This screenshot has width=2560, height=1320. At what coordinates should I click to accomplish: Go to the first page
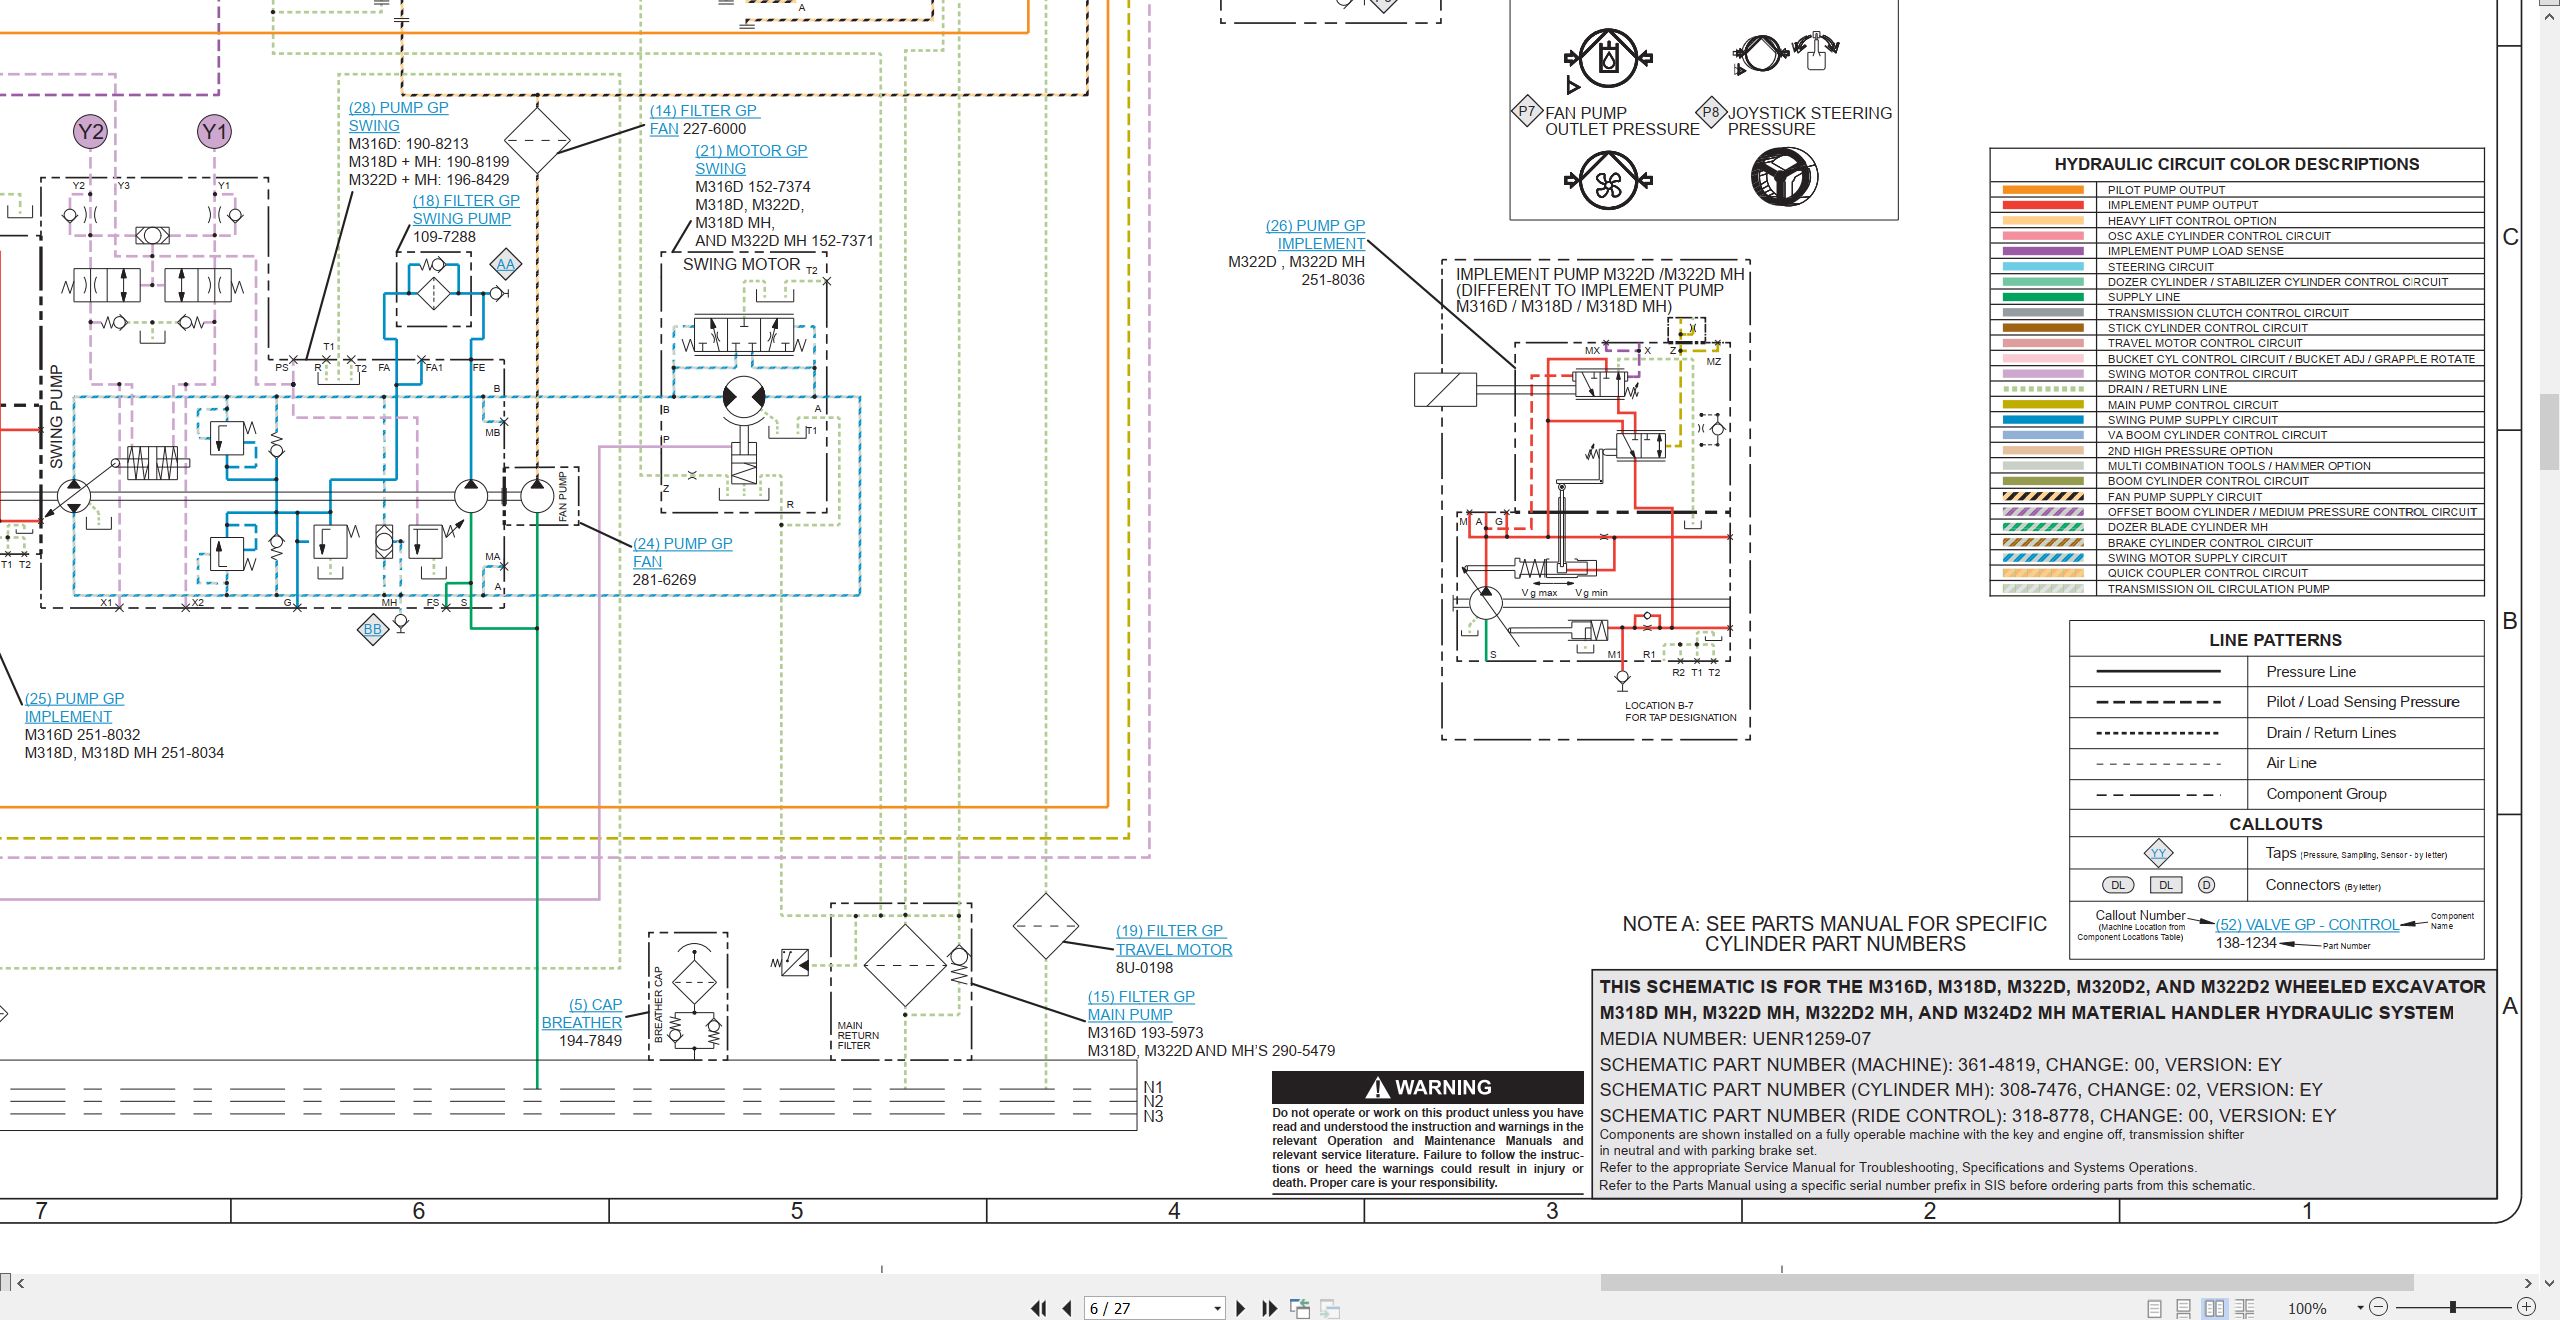pyautogui.click(x=1039, y=1308)
